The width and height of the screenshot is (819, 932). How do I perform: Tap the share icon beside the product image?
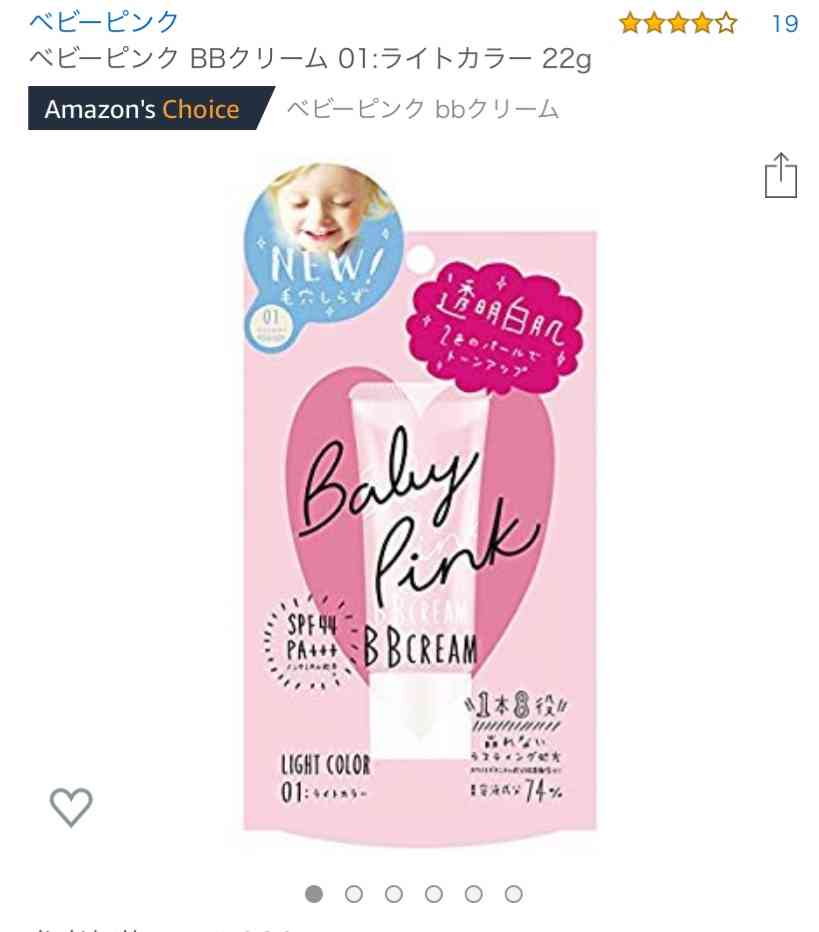click(780, 175)
